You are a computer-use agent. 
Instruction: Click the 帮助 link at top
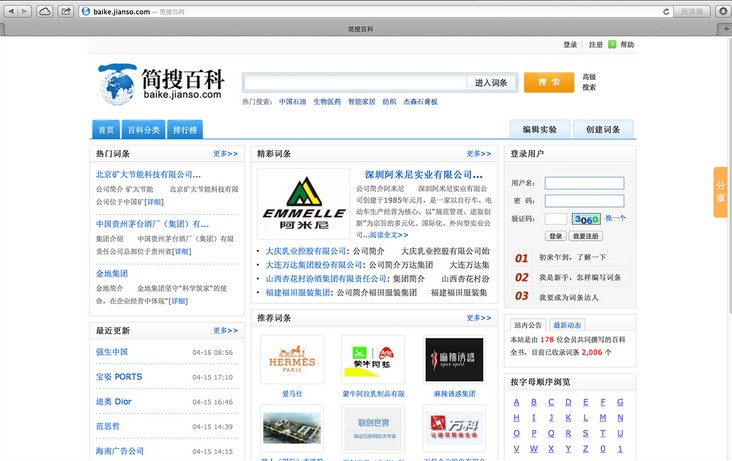click(627, 44)
